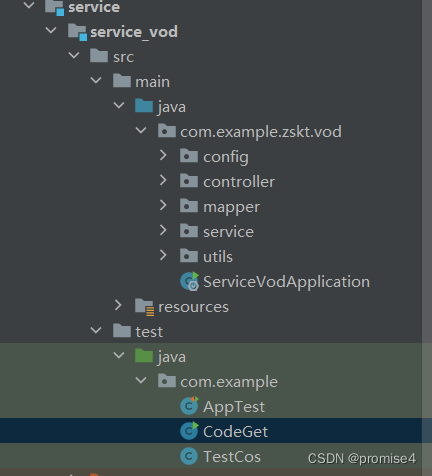Collapse the test folder

(96, 330)
